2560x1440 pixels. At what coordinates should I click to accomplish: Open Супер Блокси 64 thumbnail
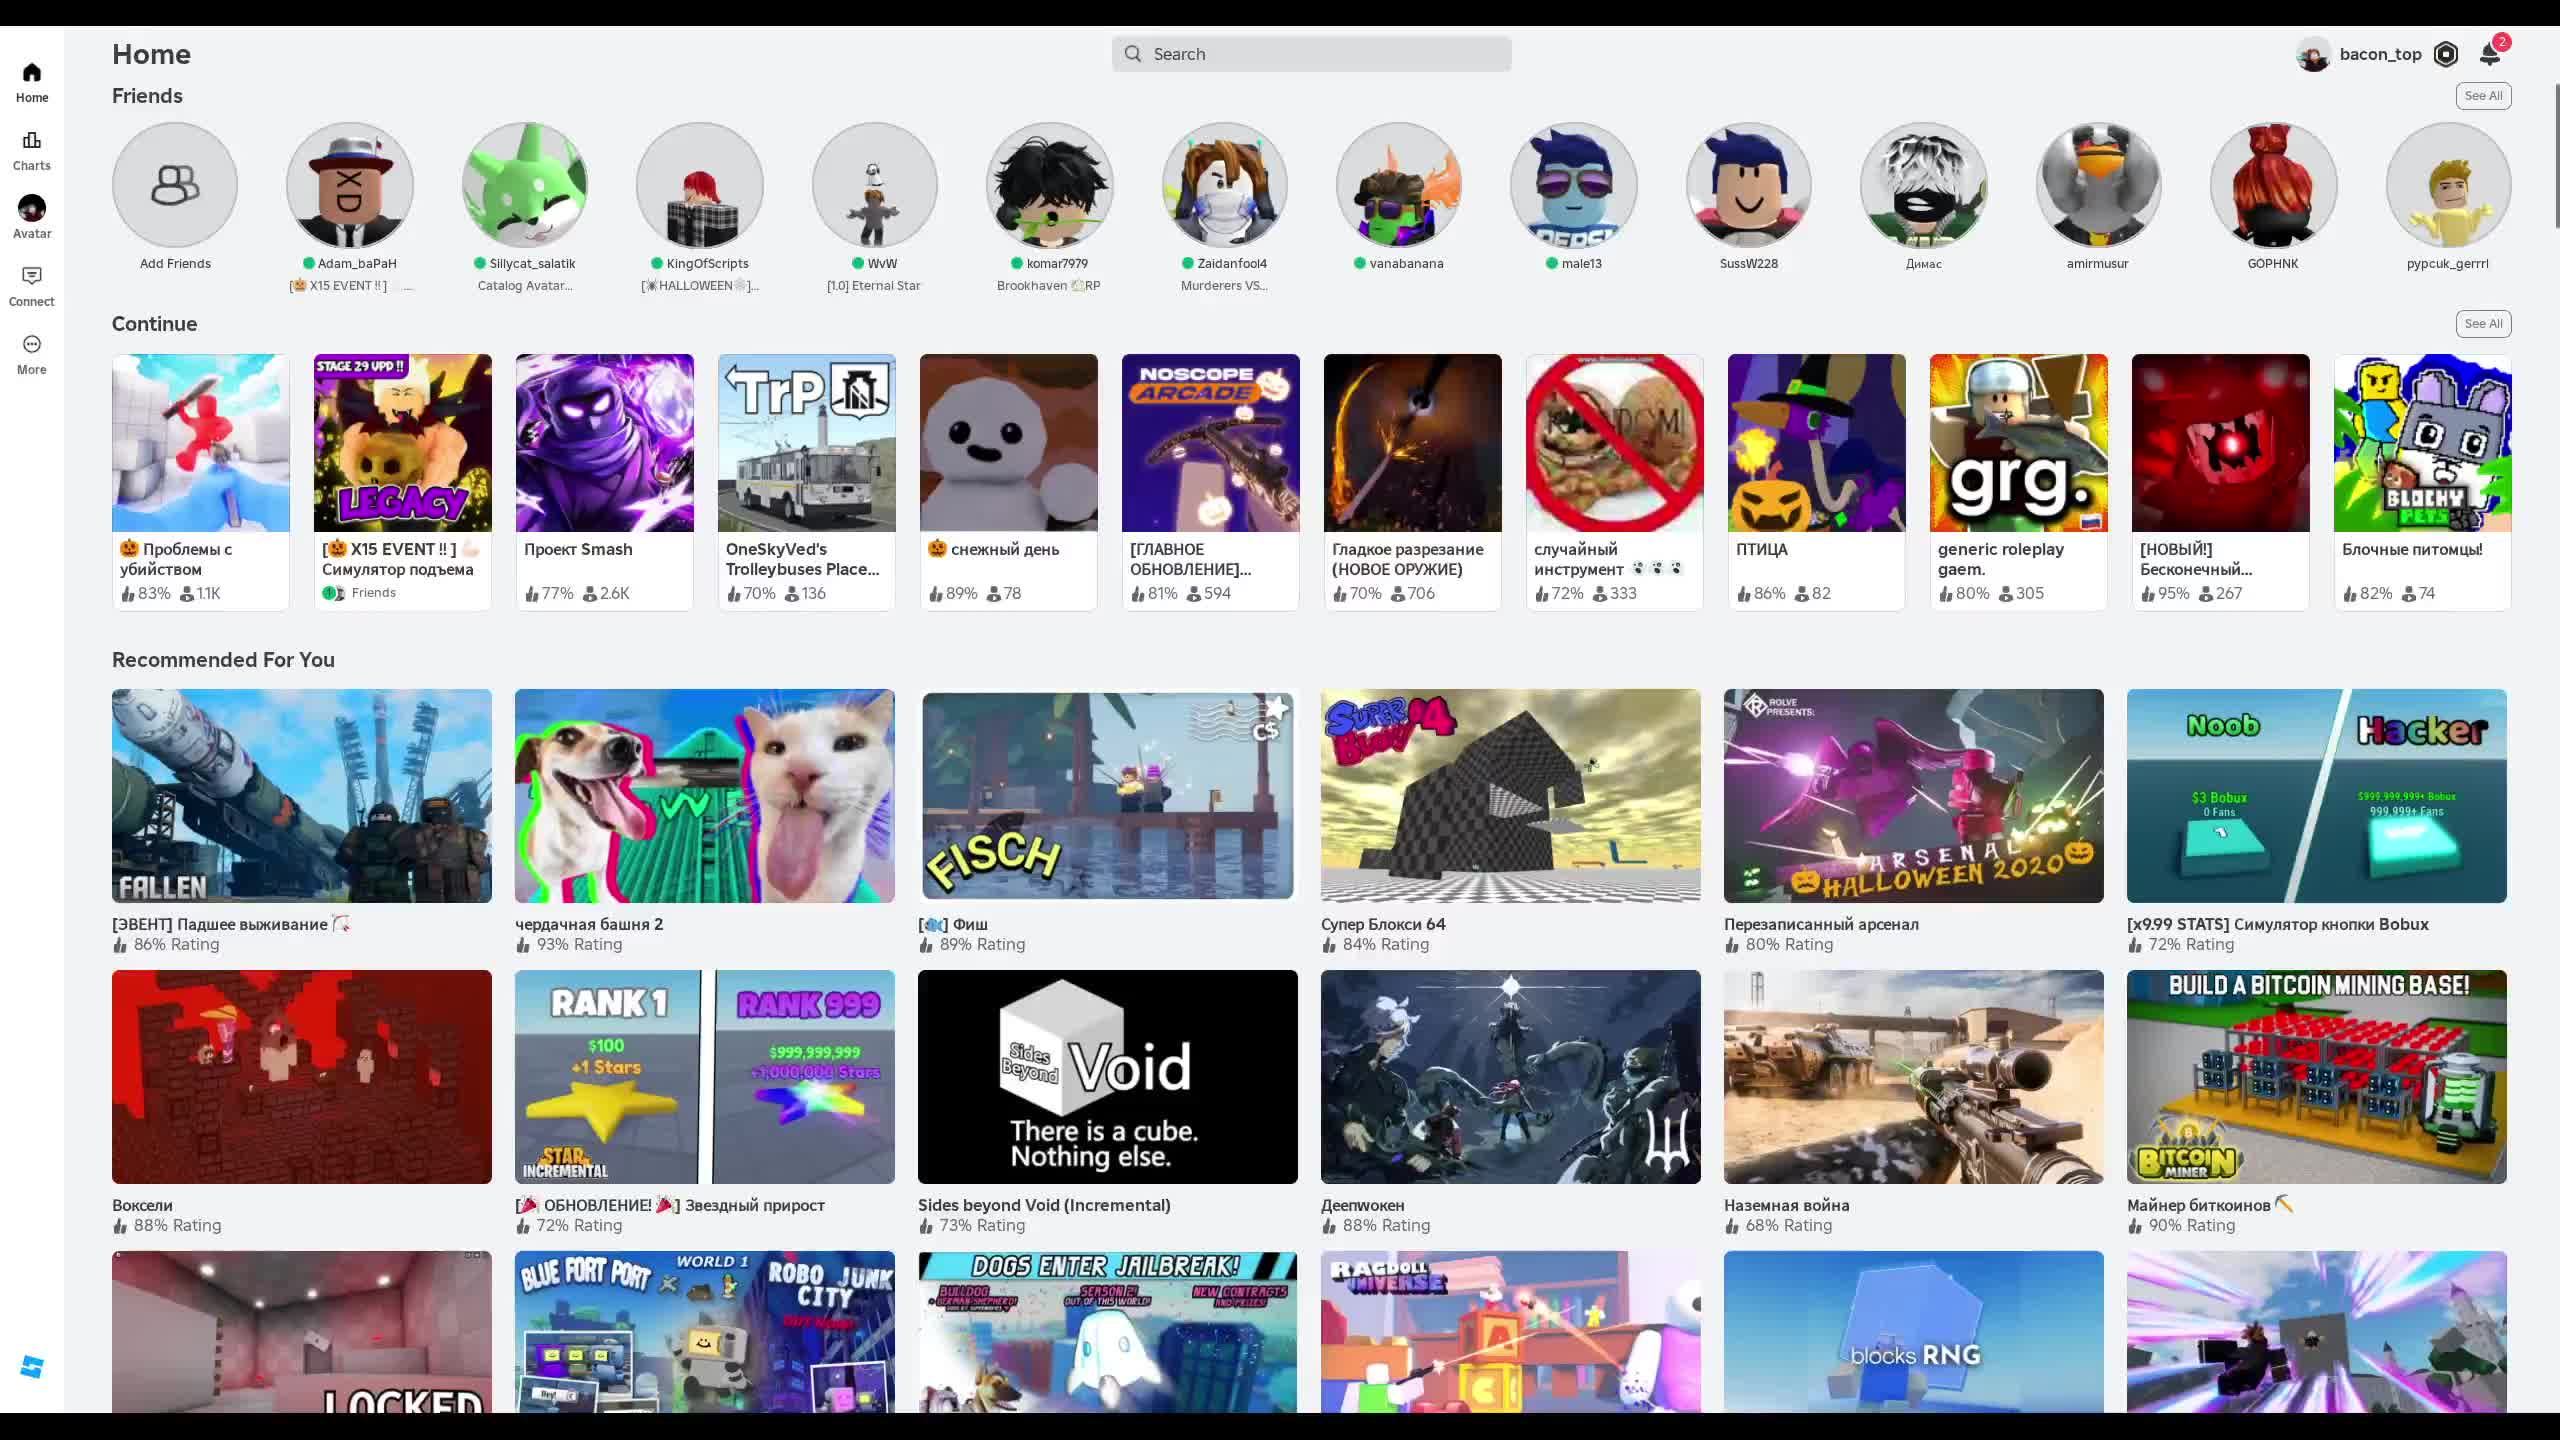pyautogui.click(x=1511, y=796)
